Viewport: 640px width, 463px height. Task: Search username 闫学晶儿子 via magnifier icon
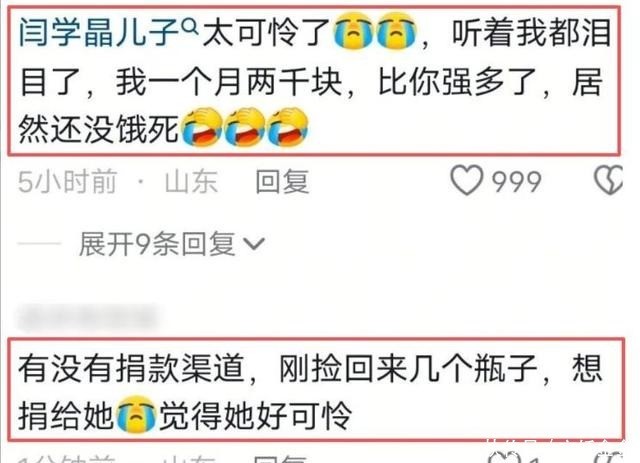(190, 27)
